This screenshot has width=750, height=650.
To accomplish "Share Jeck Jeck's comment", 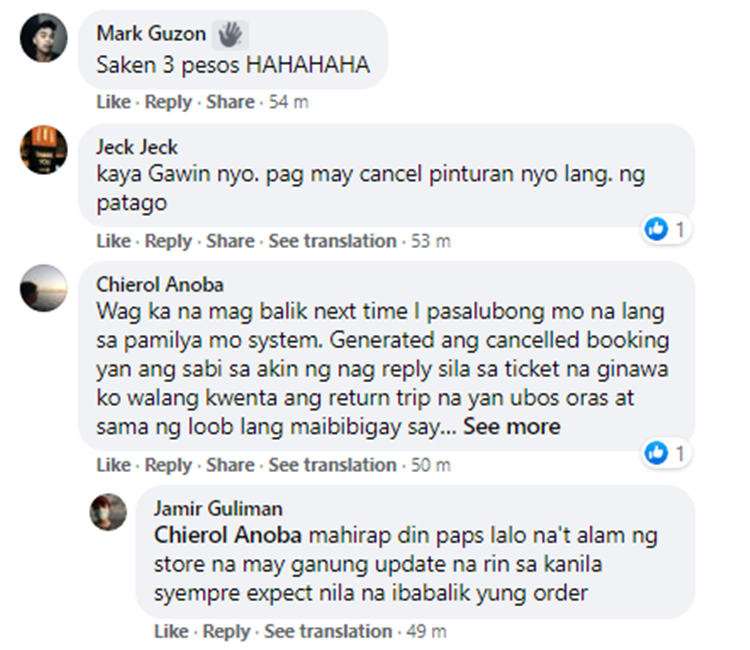I will 230,241.
